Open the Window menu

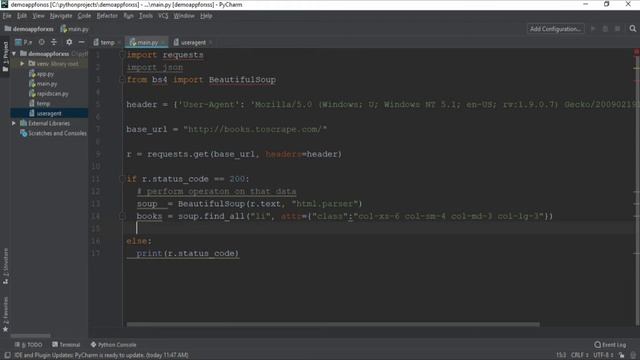point(184,16)
